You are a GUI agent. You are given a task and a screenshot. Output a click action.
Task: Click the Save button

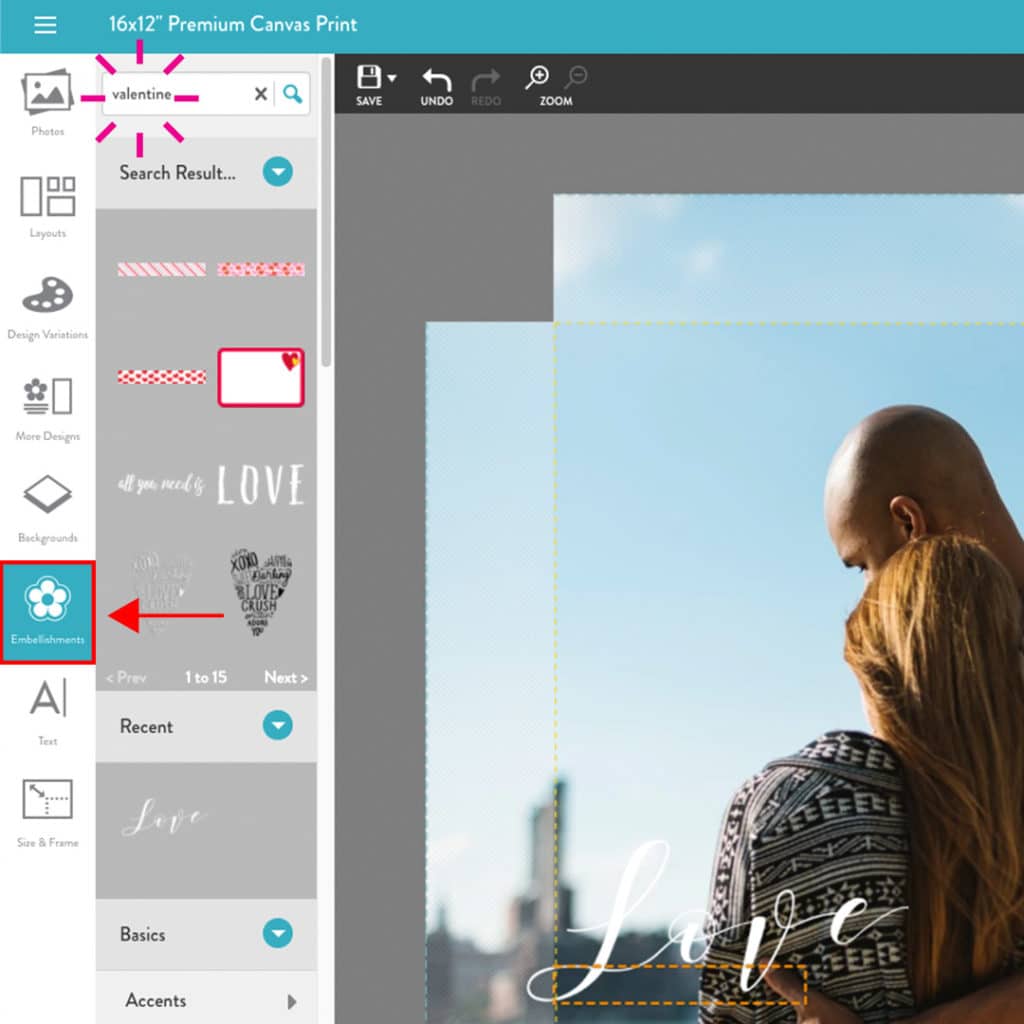click(x=369, y=86)
